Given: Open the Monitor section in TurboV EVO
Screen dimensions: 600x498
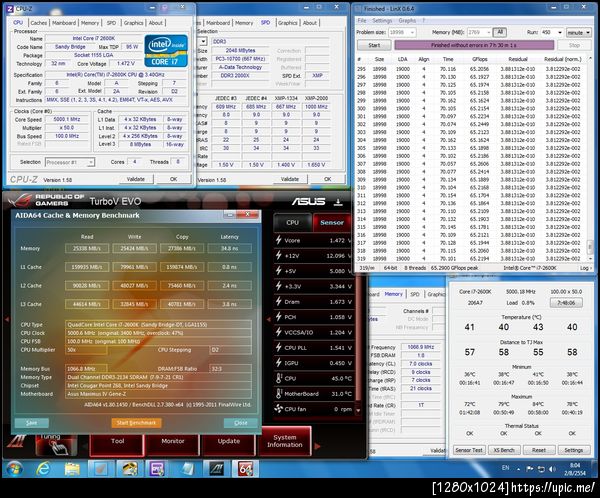Looking at the screenshot, I should click(x=173, y=441).
